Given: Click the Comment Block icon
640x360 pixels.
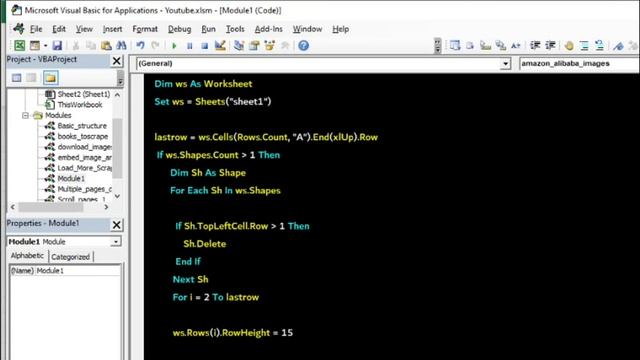Looking at the screenshot, I should coord(584,45).
